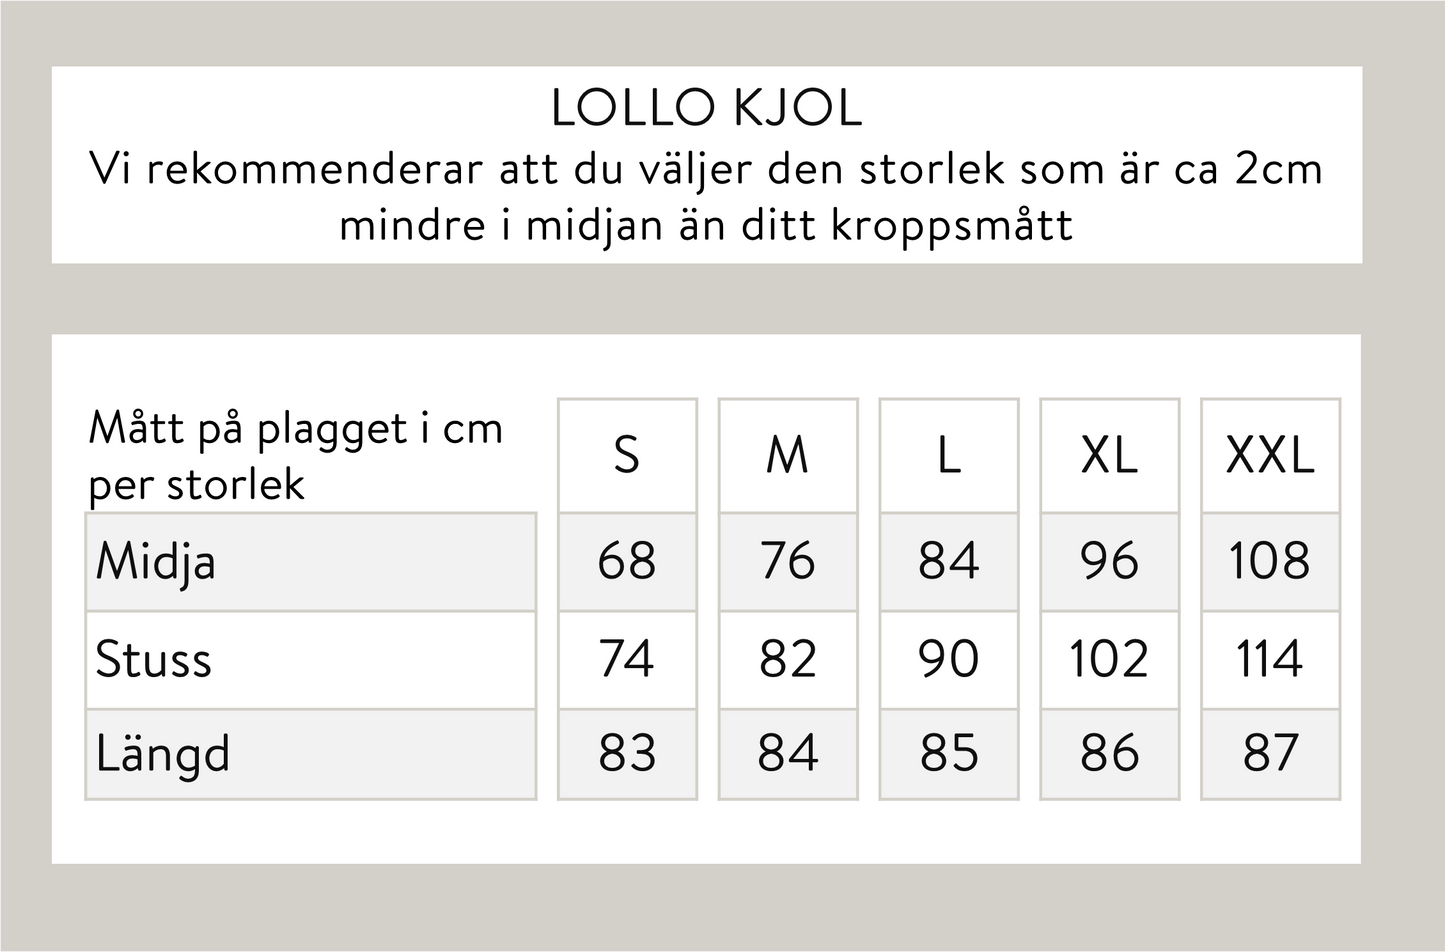Click the Midja value 96 for size XL
1445x952 pixels.
1109,561
